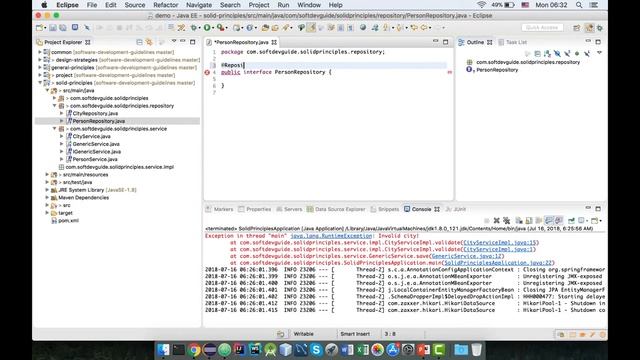
Task: Select GenericService.java in Project Explorer
Action: click(96, 144)
